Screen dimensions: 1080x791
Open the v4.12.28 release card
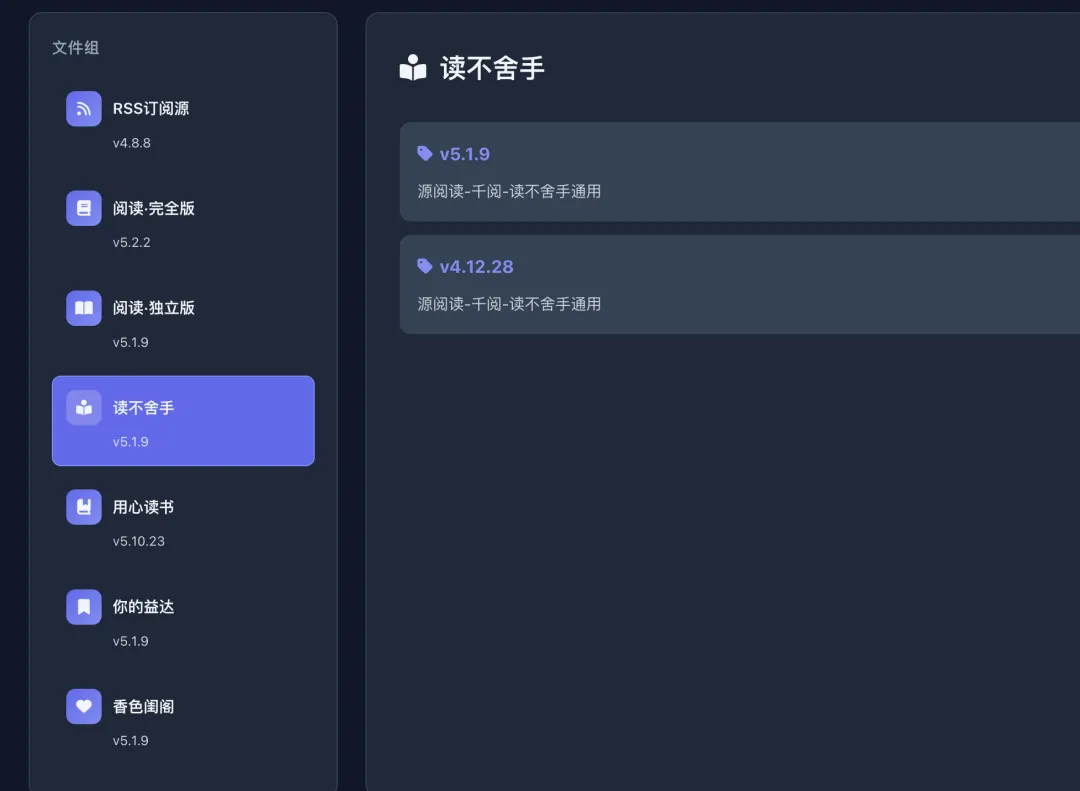(x=740, y=284)
